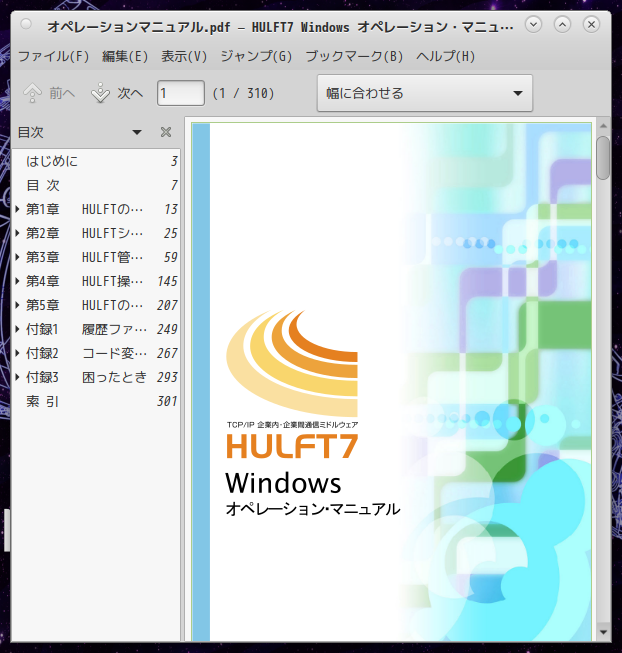
Task: Minimize the window with the down-chevron button
Action: (533, 25)
